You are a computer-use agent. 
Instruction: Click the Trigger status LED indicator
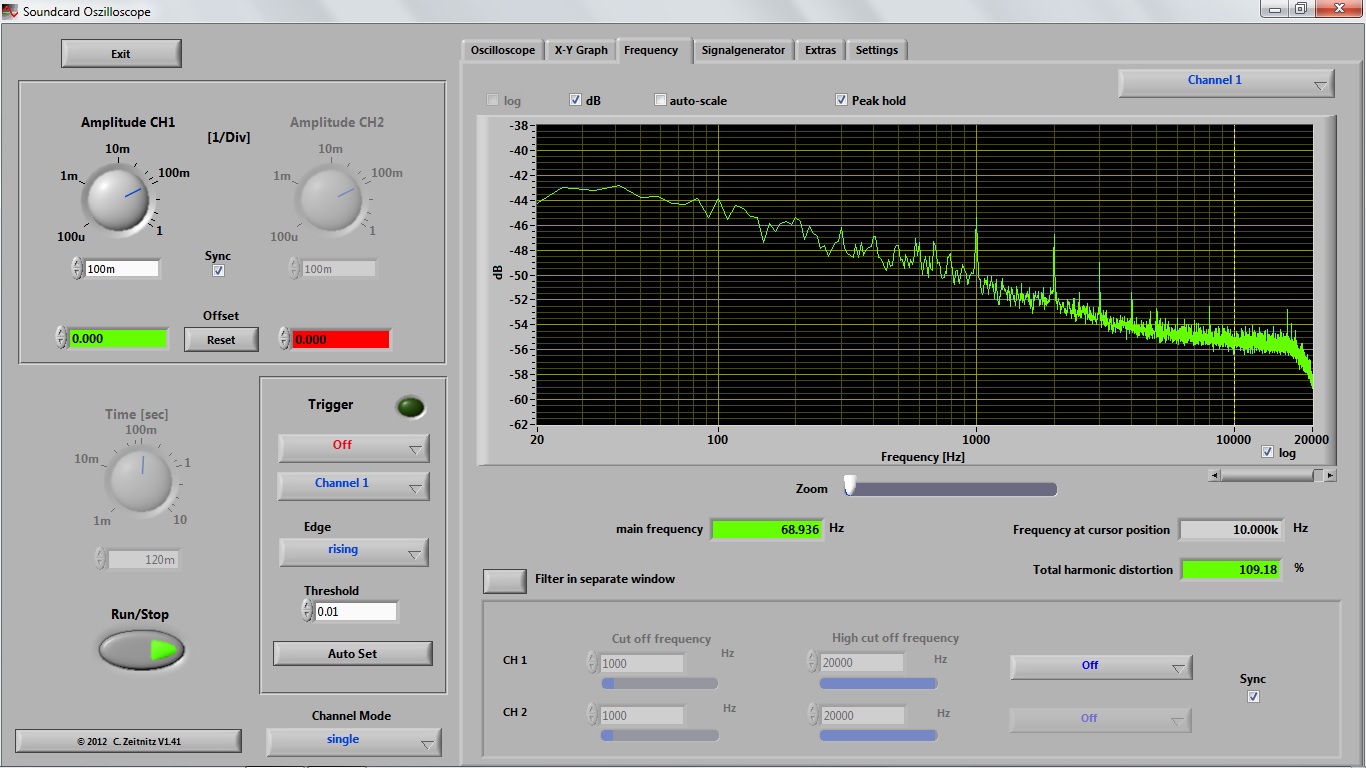pyautogui.click(x=410, y=407)
